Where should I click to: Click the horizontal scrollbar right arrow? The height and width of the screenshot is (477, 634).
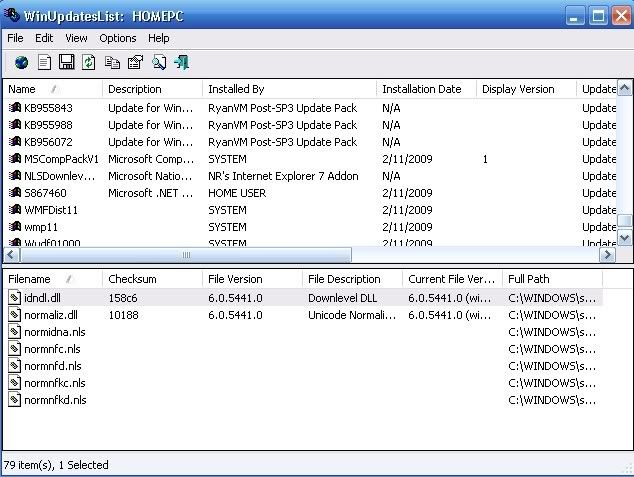click(606, 256)
